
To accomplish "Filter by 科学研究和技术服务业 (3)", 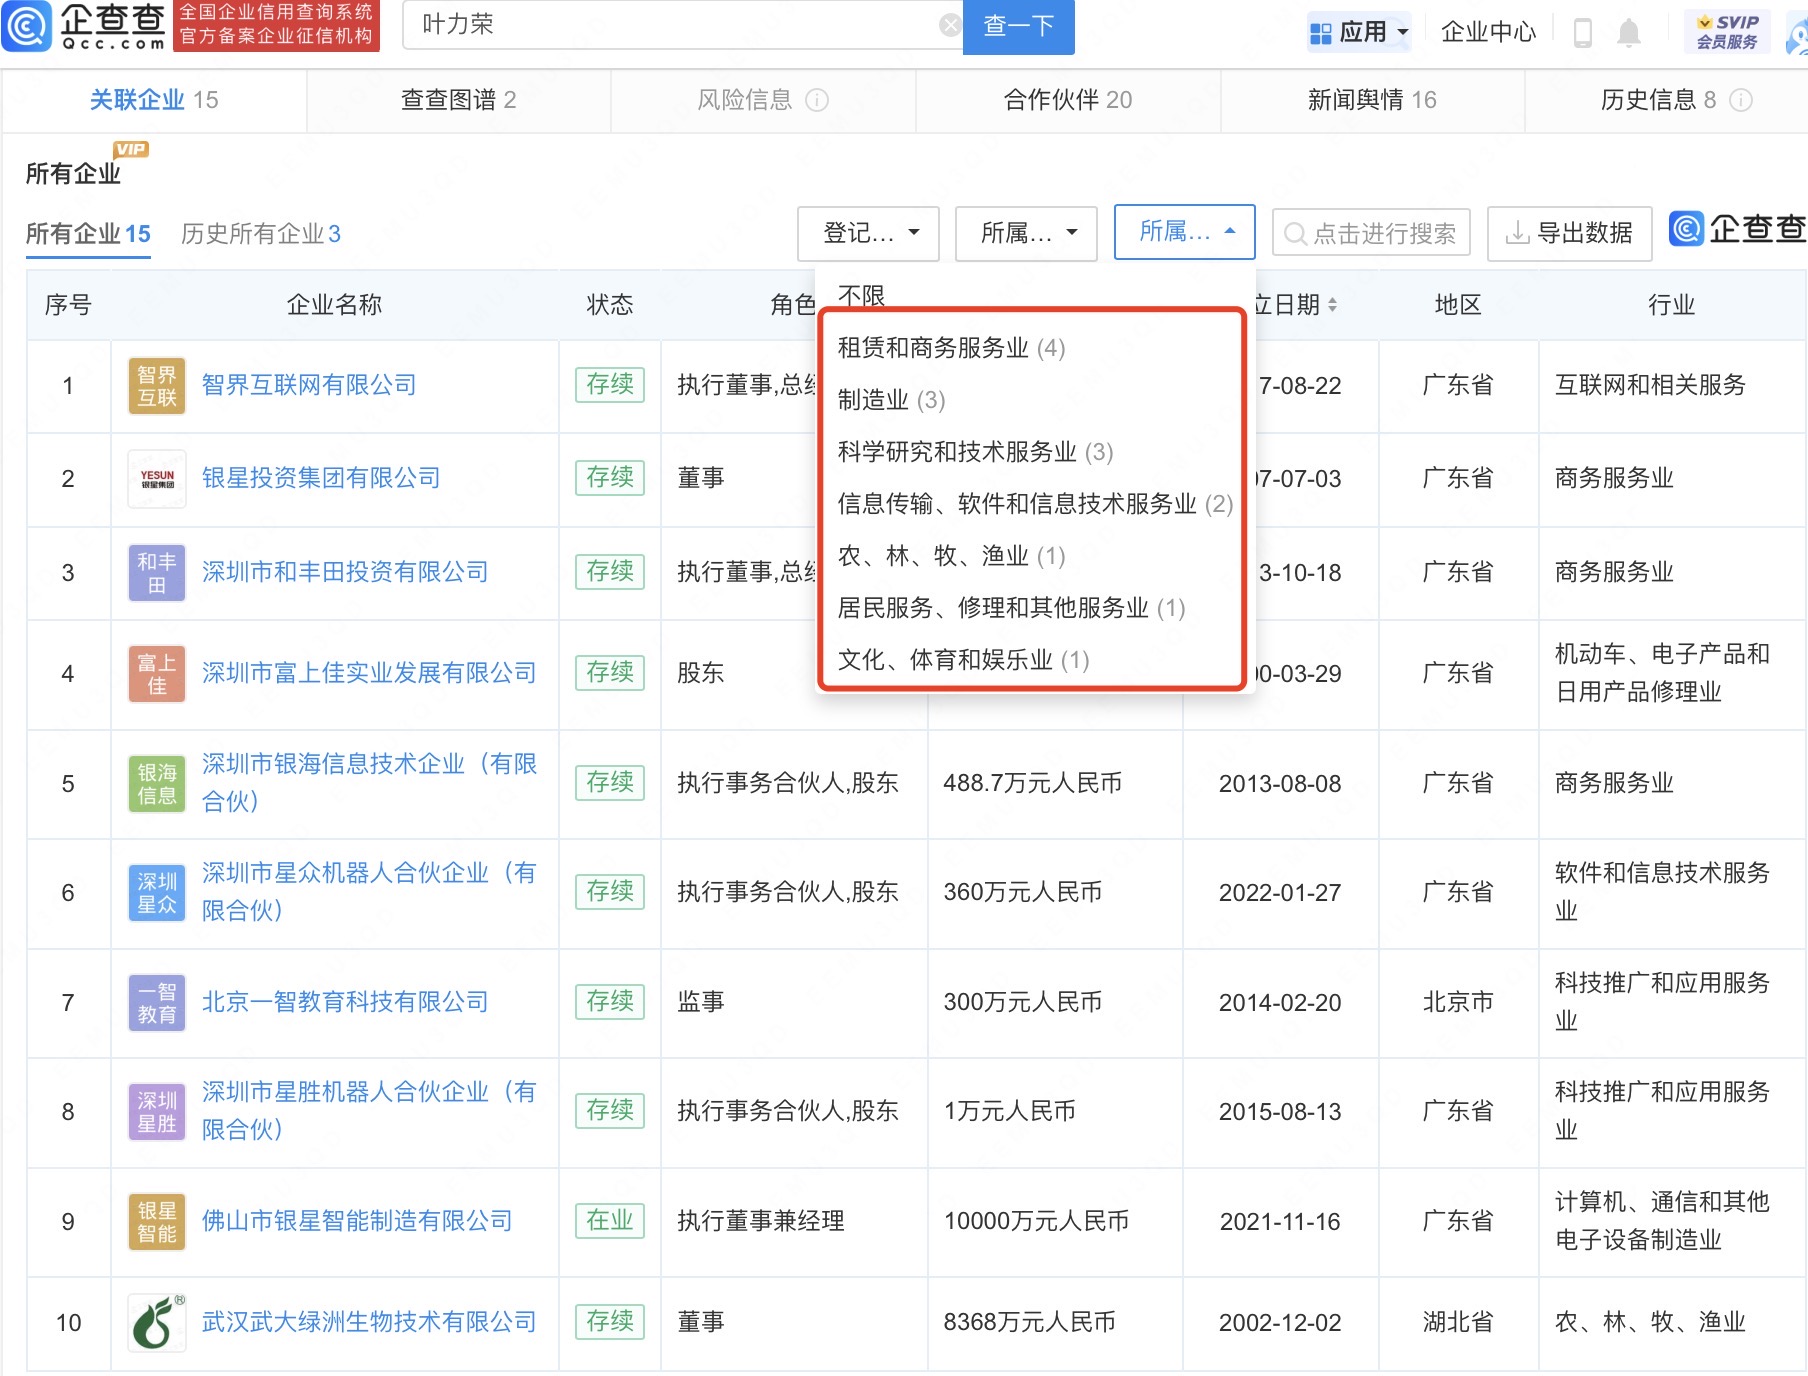I will tap(975, 452).
